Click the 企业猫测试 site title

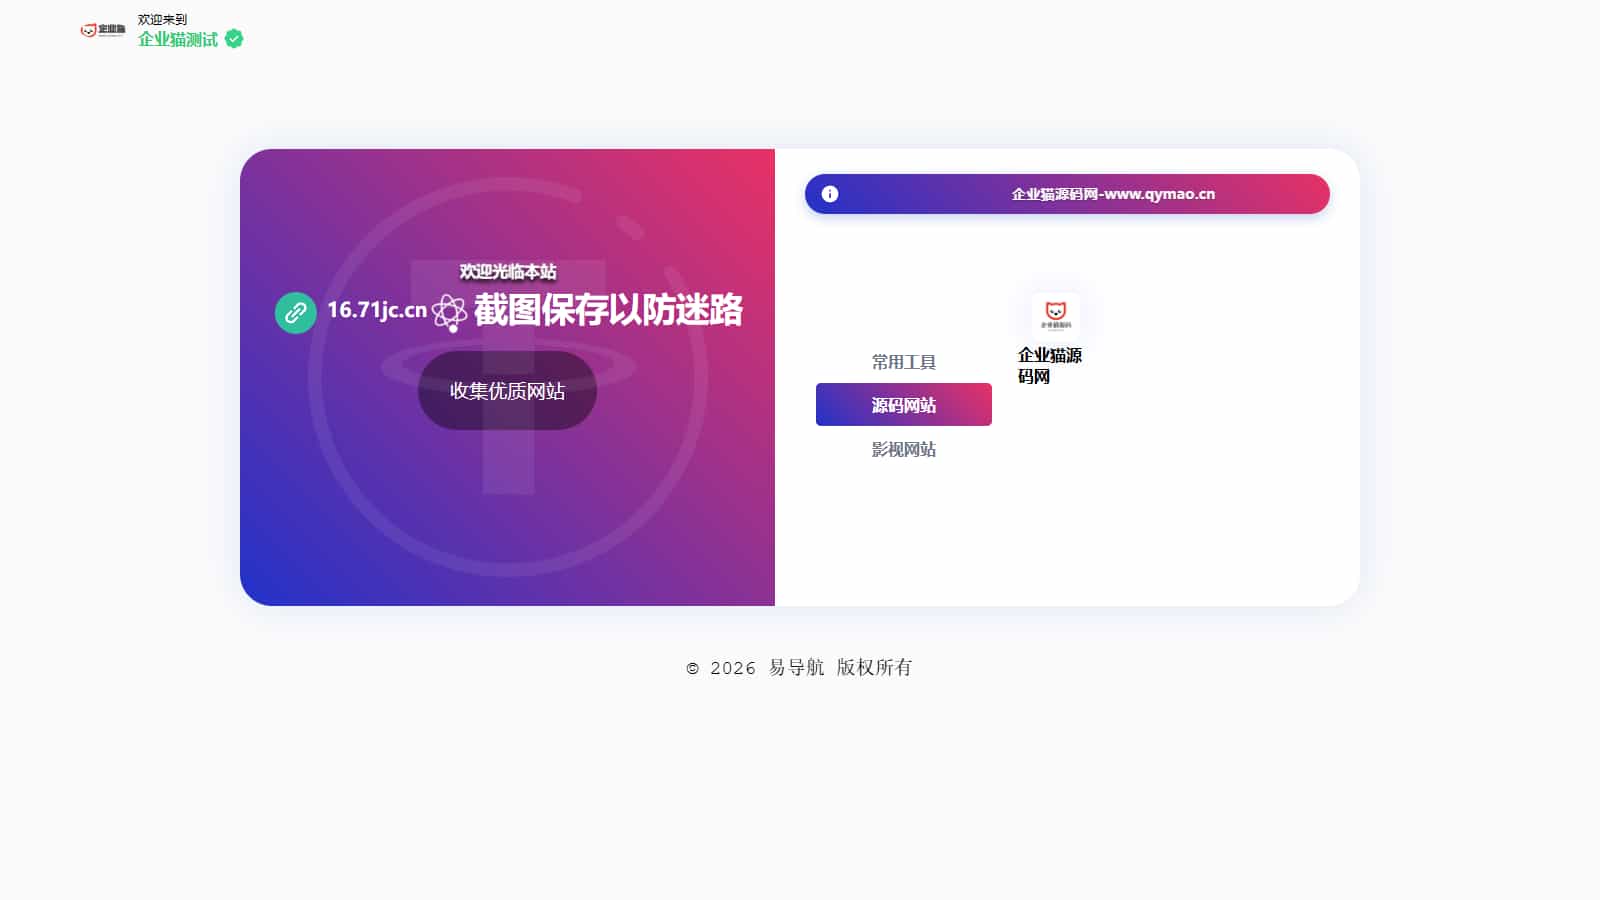(178, 39)
